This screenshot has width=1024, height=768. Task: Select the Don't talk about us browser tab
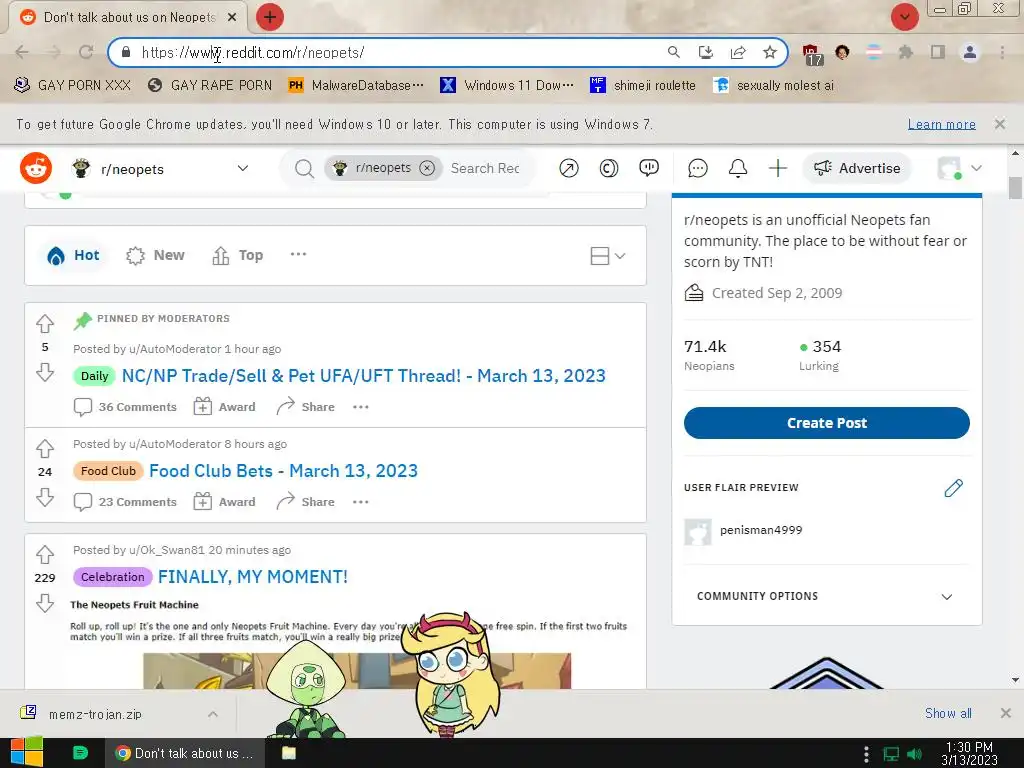128,18
